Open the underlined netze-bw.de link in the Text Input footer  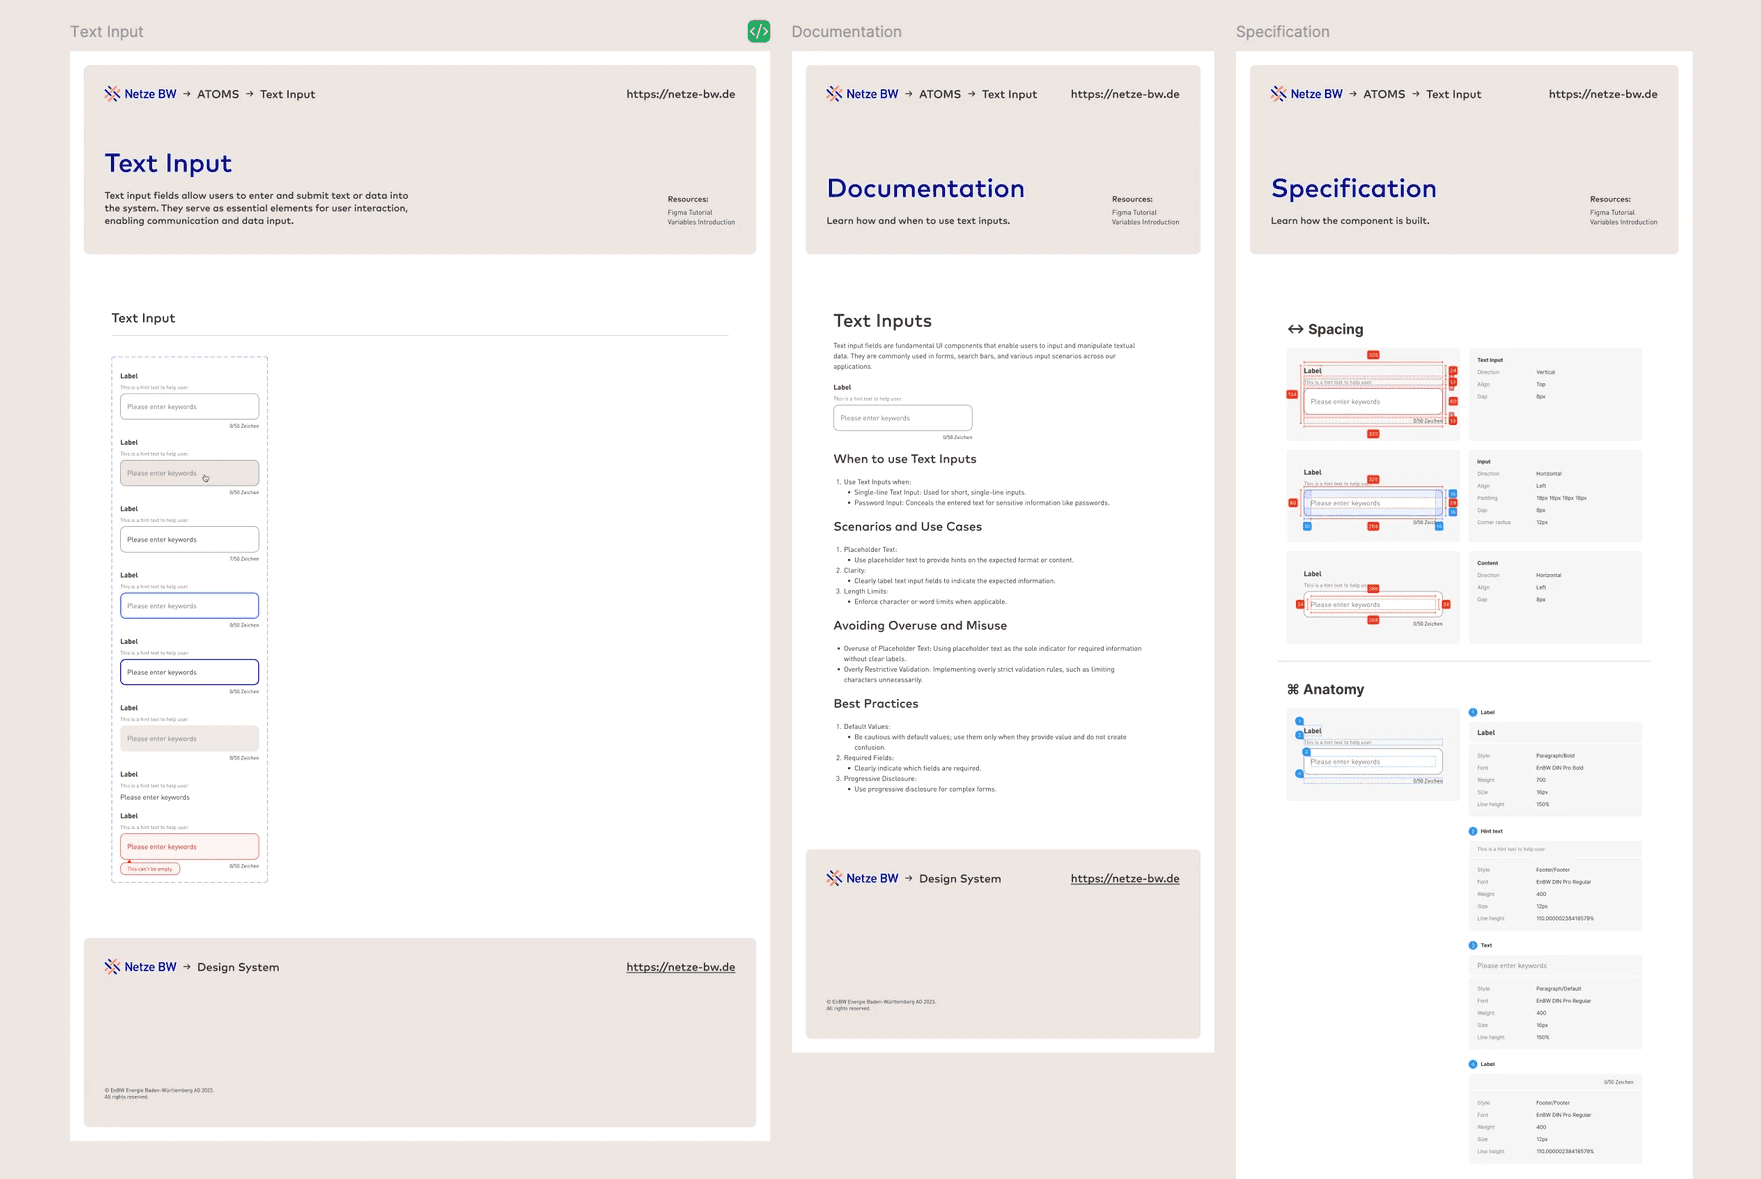681,967
